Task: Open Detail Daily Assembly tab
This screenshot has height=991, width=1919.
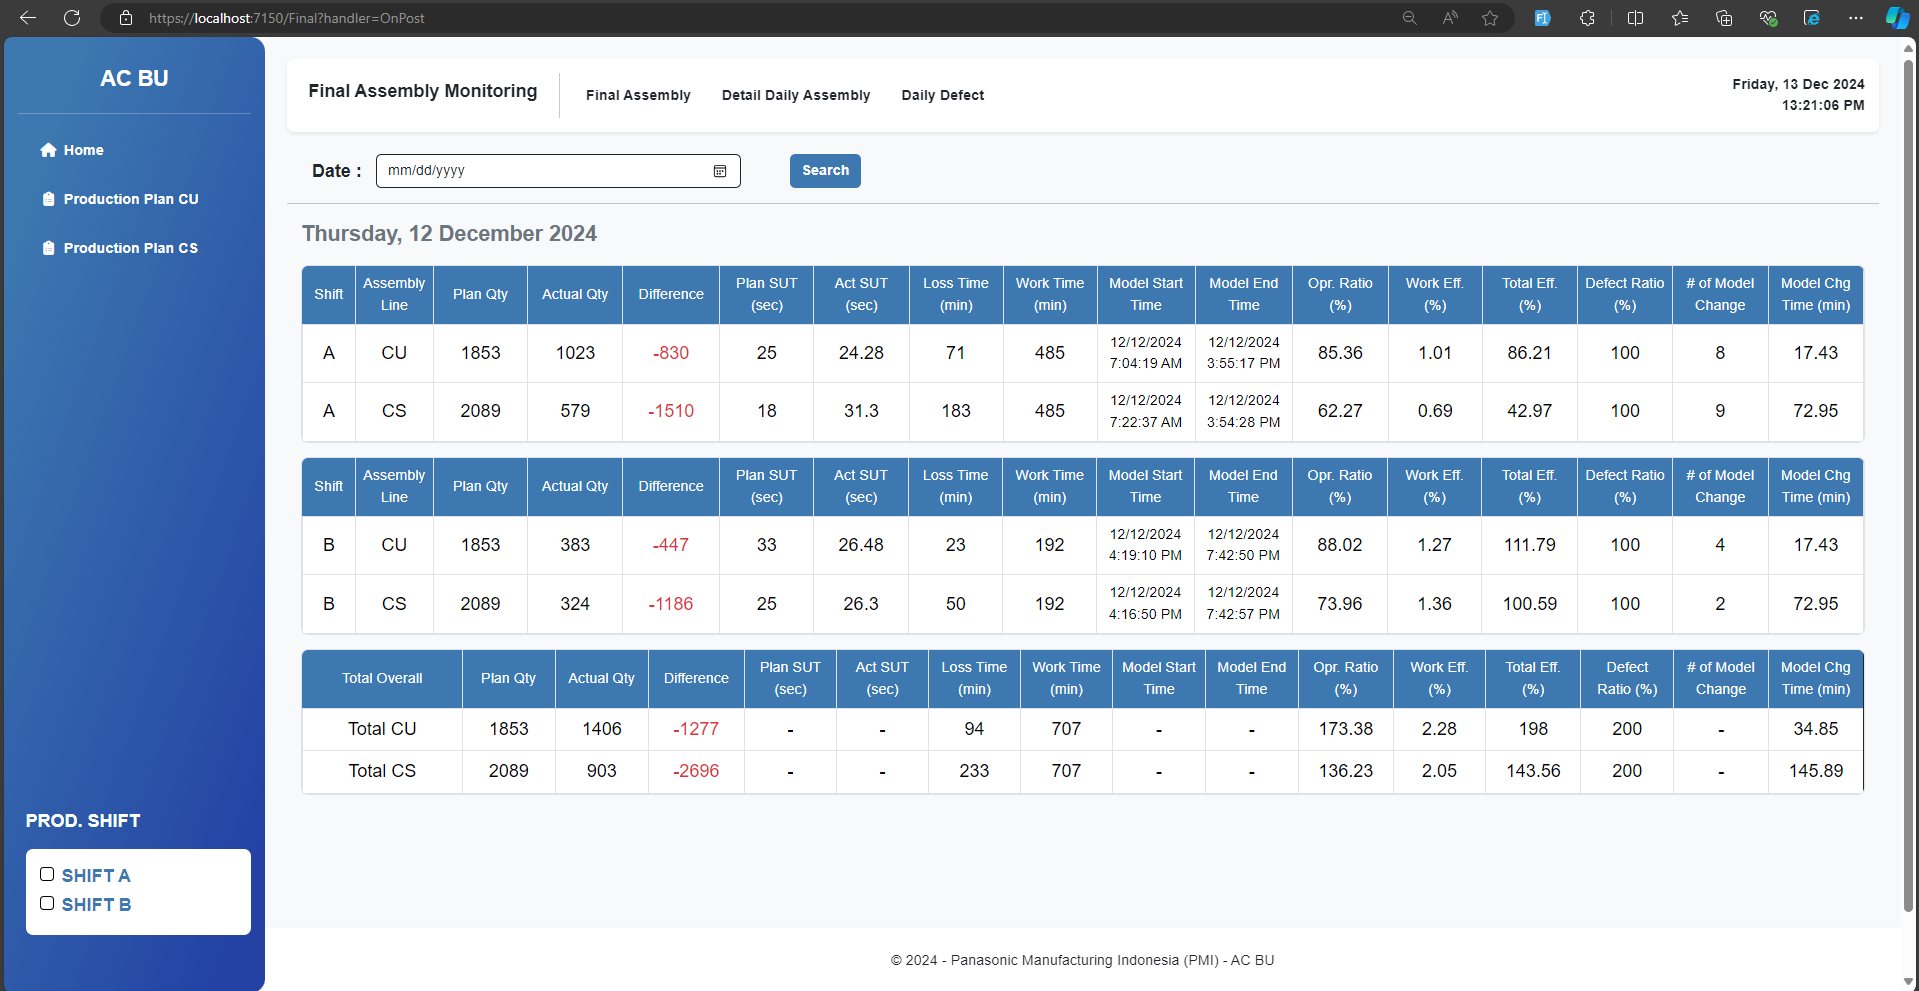Action: click(x=796, y=95)
